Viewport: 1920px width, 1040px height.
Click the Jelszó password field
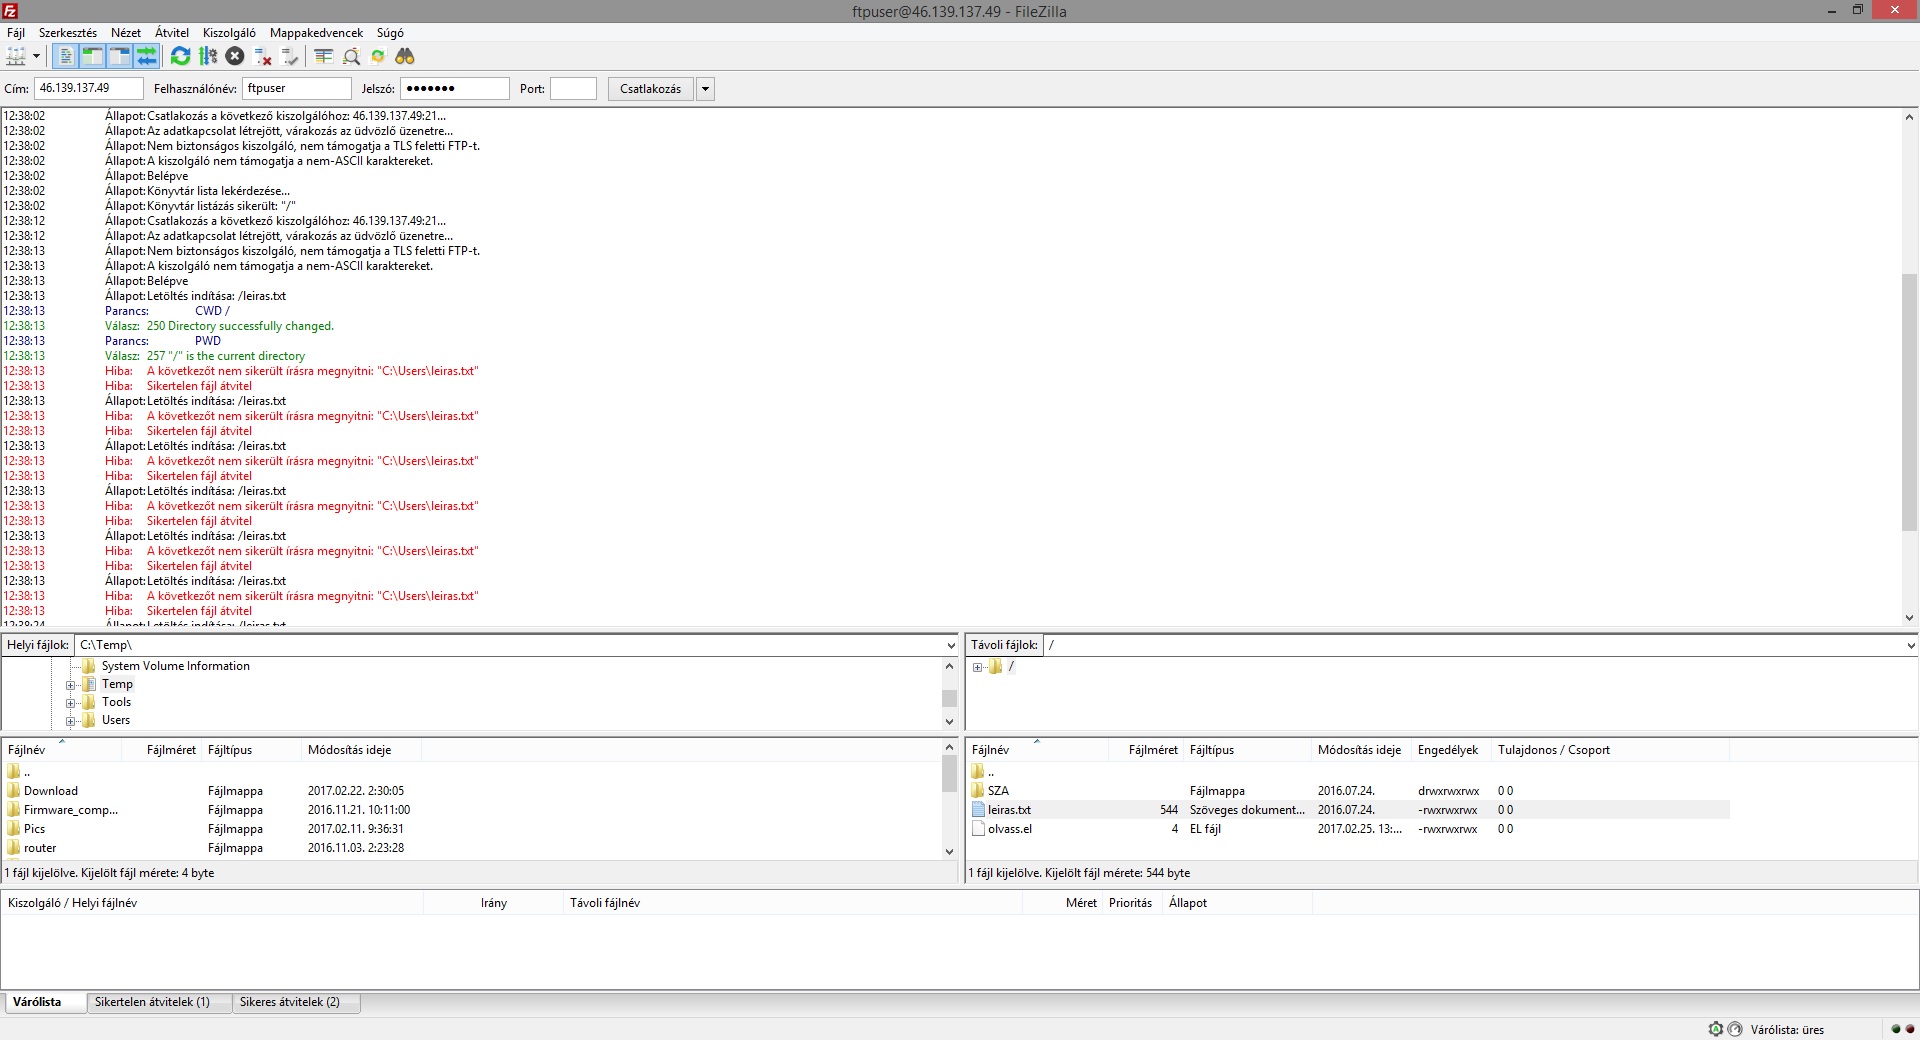coord(455,89)
